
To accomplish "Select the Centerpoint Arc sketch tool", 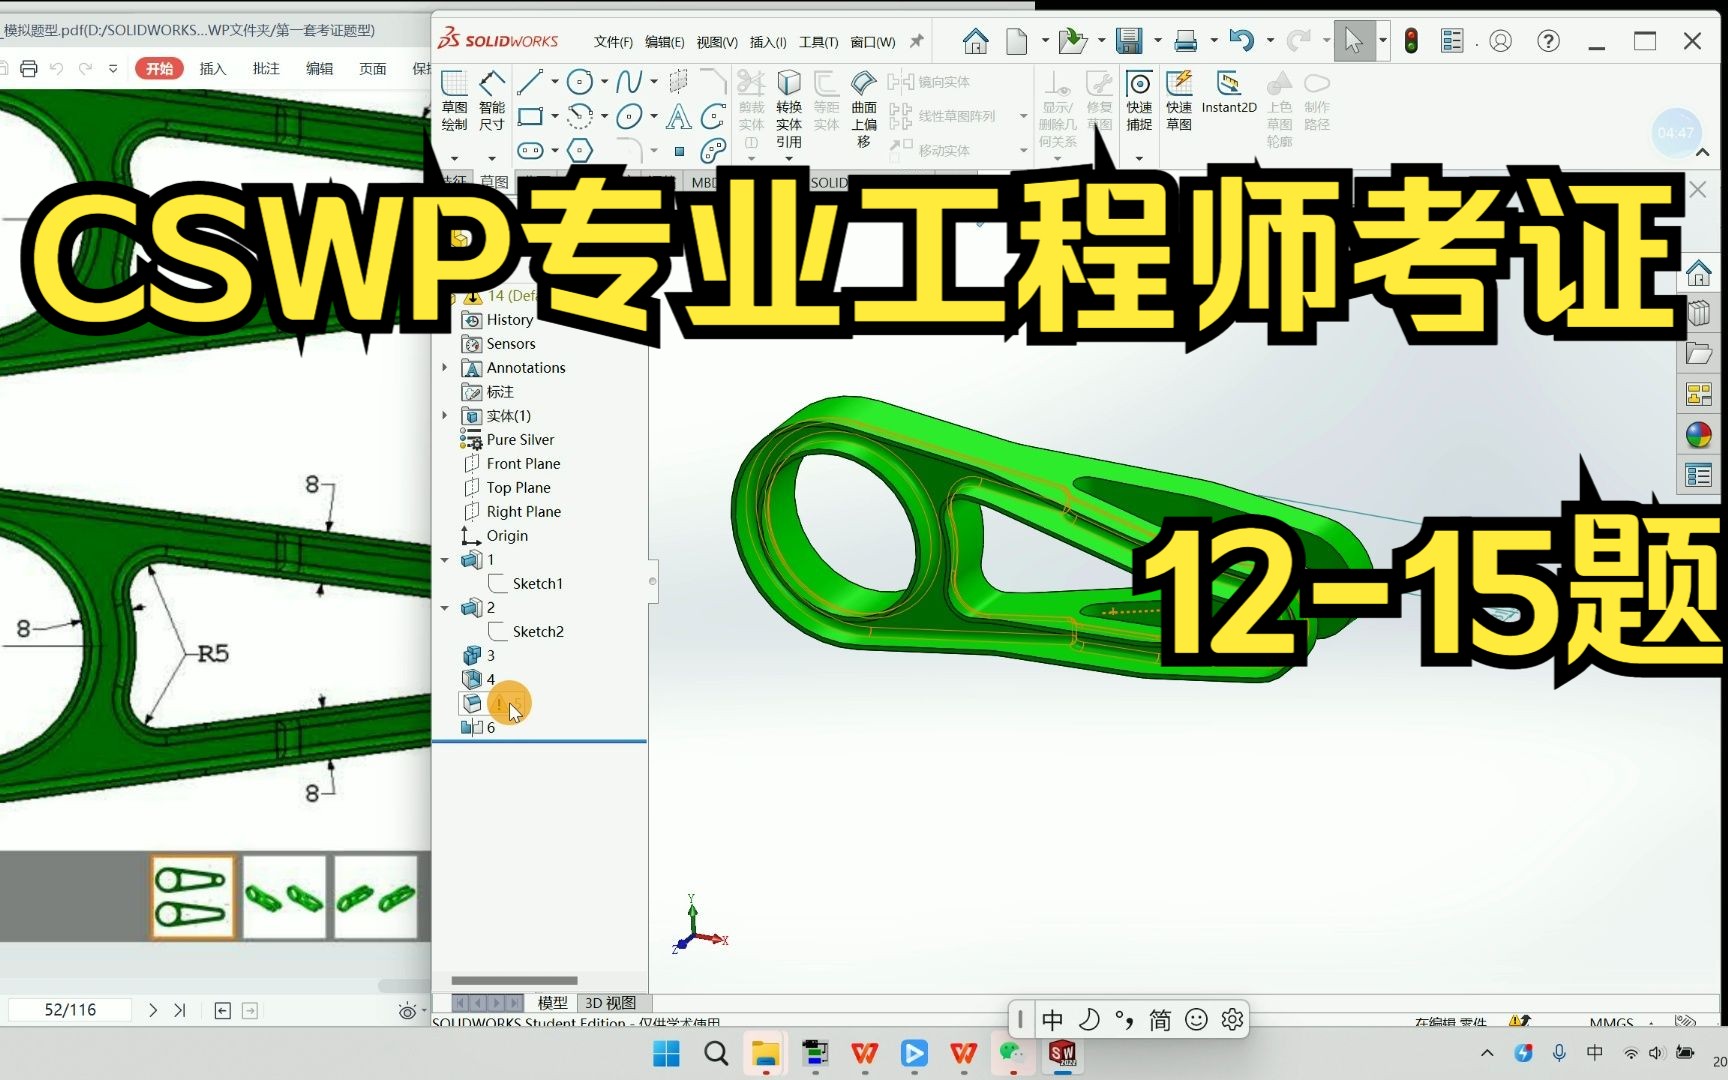I will pyautogui.click(x=579, y=117).
